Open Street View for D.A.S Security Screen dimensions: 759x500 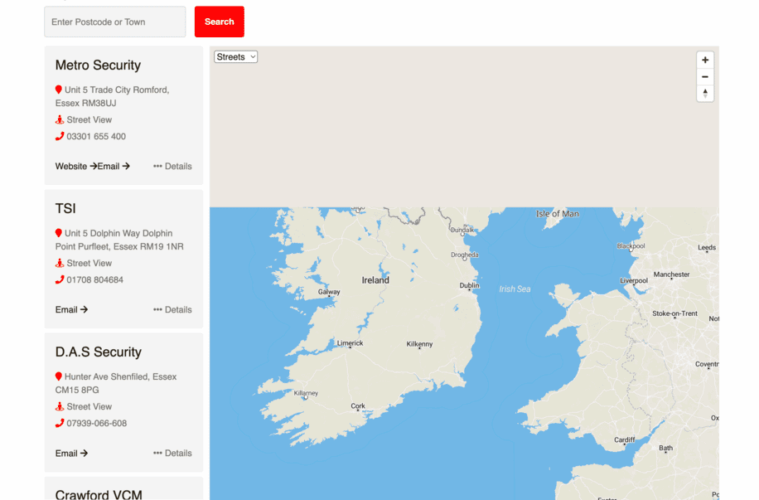(x=89, y=407)
